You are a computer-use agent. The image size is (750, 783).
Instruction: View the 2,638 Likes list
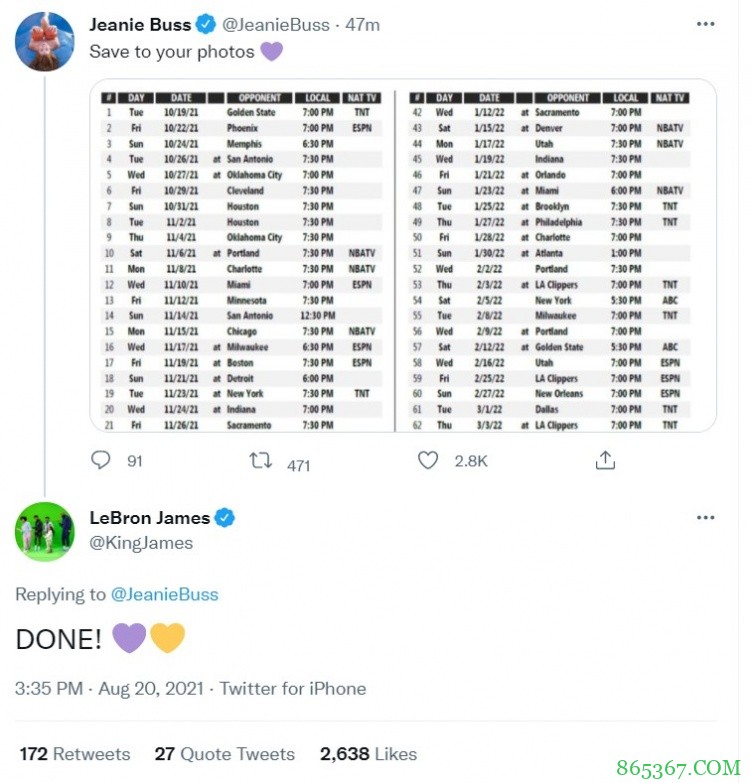368,754
